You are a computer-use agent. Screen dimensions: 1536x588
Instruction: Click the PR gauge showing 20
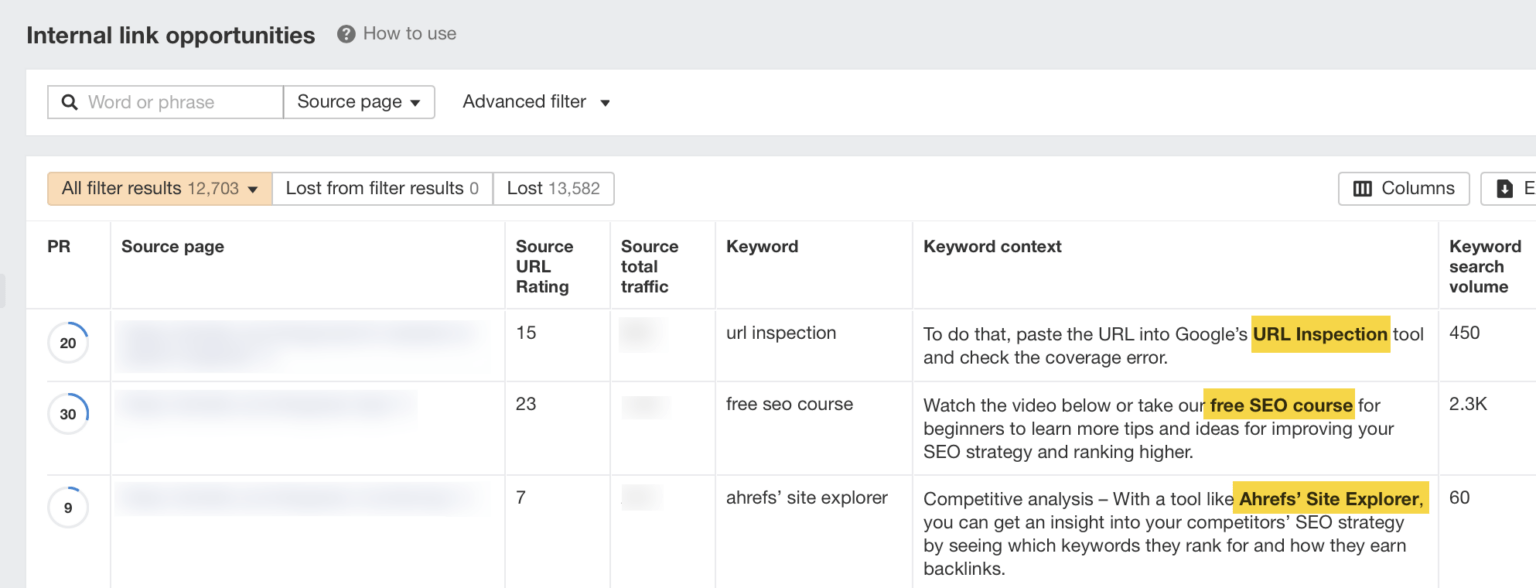[68, 342]
